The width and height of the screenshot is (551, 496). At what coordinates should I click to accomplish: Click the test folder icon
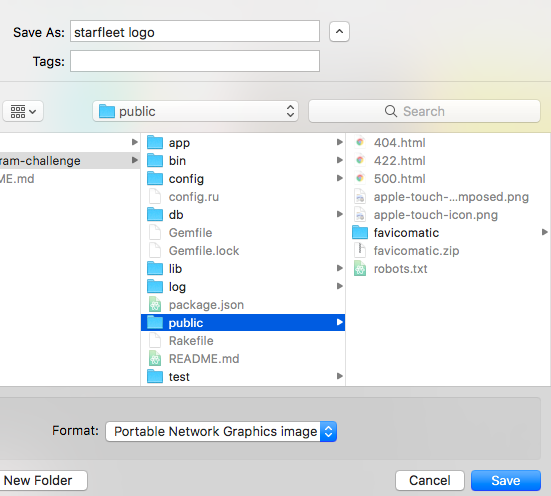tap(155, 376)
